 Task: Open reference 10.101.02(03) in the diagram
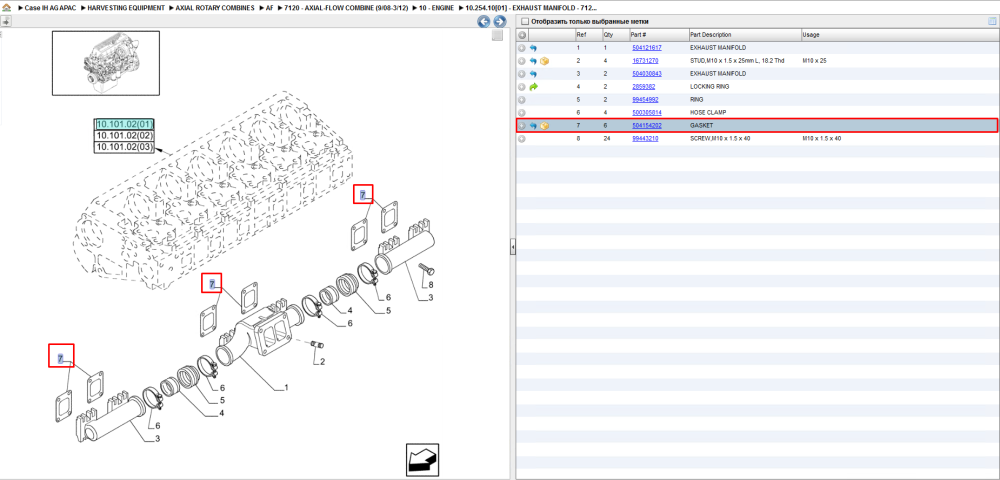pyautogui.click(x=125, y=147)
